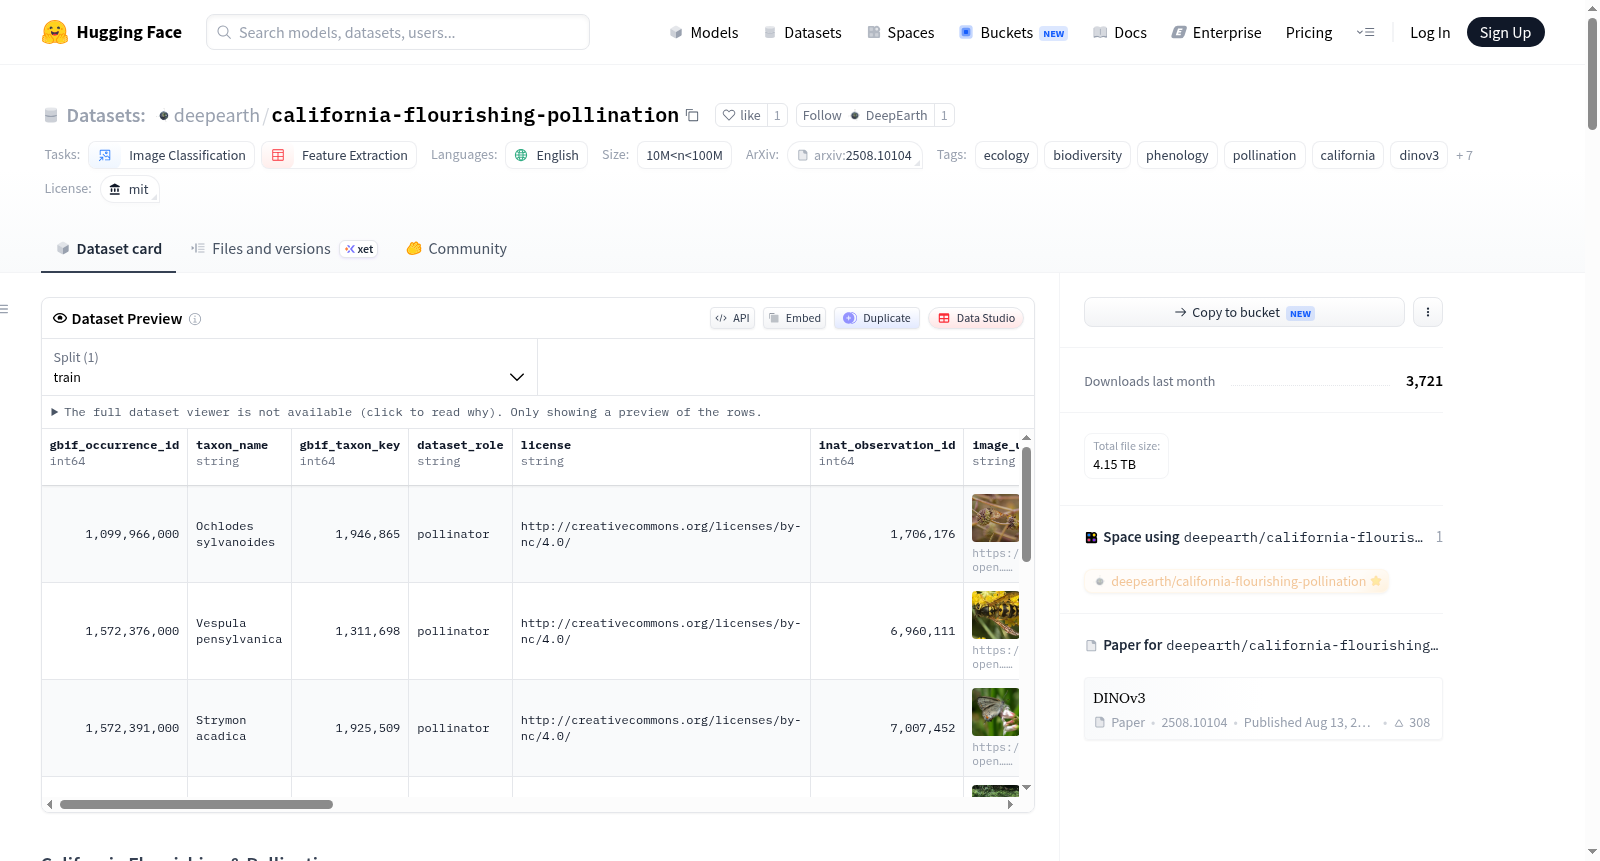Click the Feature Extraction task tag
Viewport: 1600px width, 861px height.
[339, 155]
